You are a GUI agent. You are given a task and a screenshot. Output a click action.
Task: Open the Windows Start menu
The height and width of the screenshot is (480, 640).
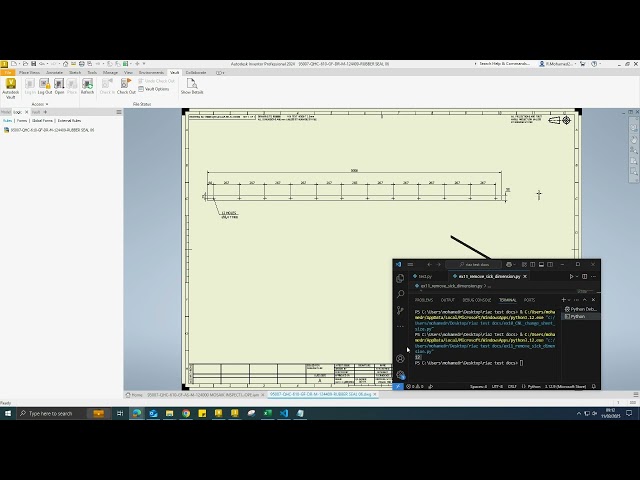[x=8, y=413]
